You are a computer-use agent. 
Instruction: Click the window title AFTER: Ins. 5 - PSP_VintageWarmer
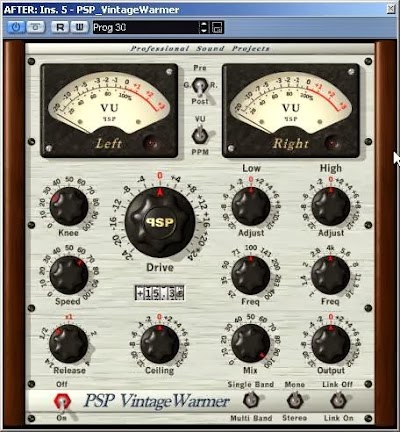pos(91,10)
